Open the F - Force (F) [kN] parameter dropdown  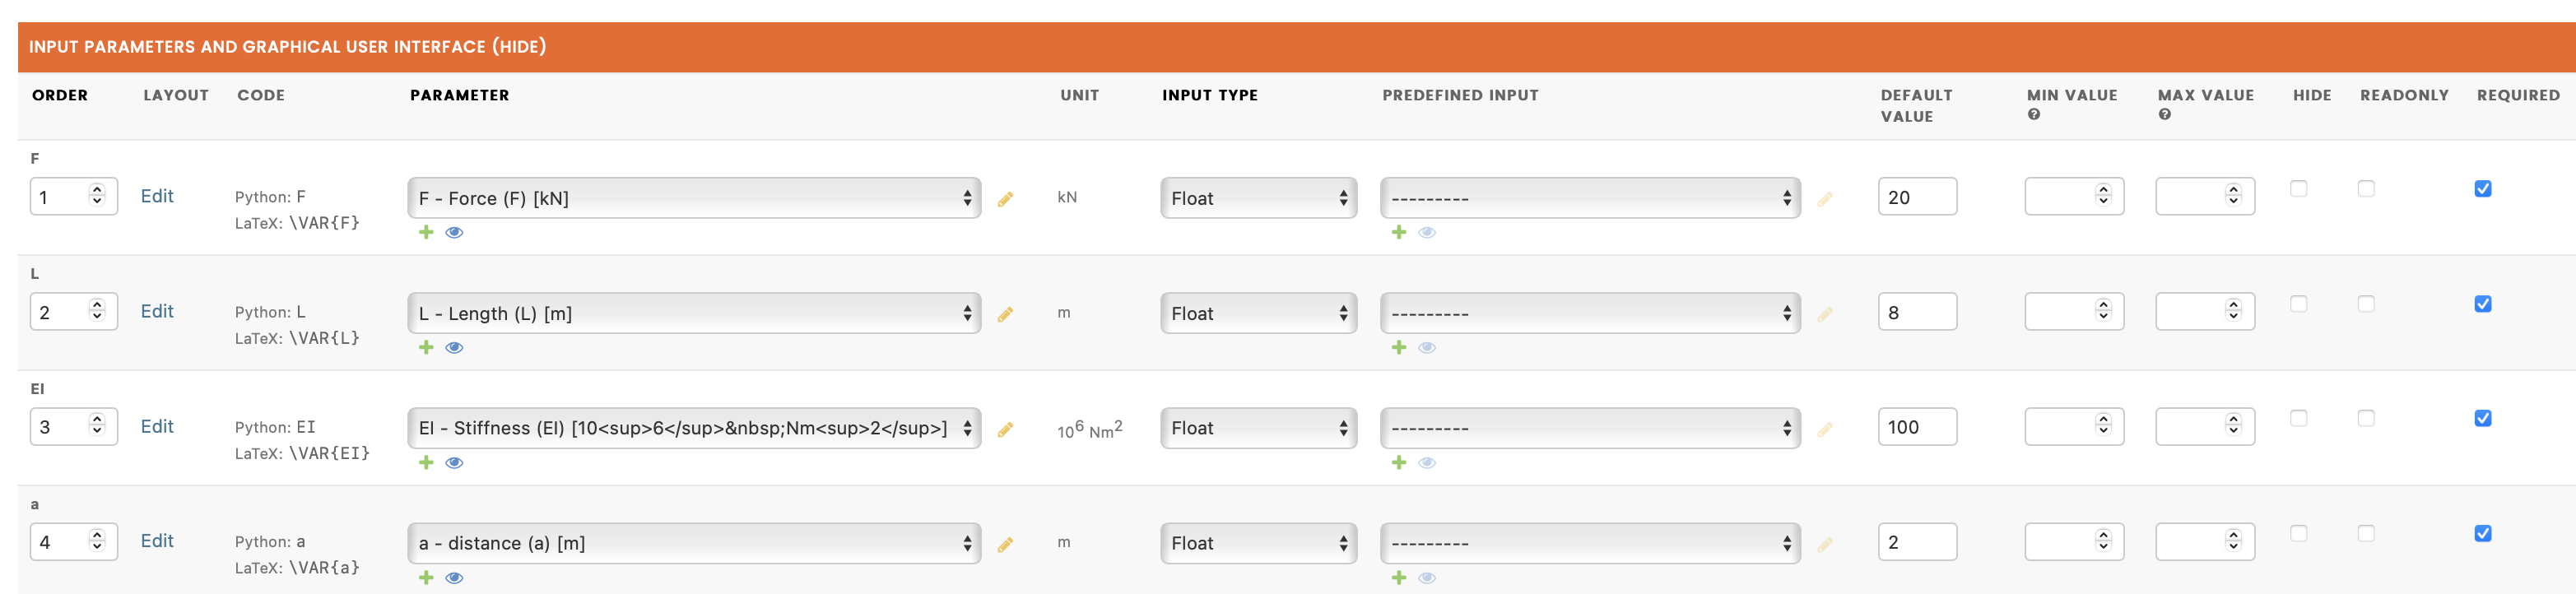694,198
